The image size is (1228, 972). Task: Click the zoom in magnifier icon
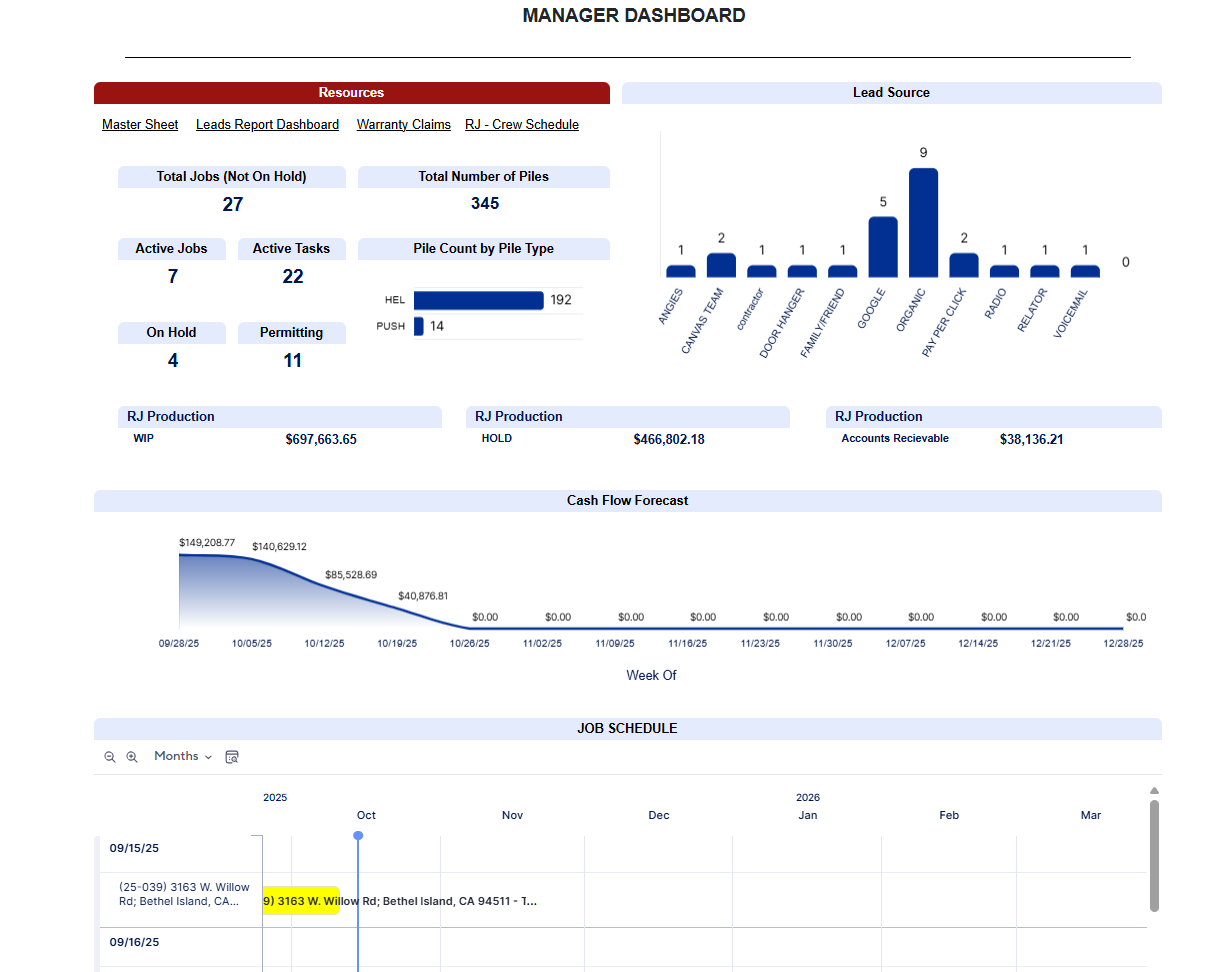click(132, 758)
